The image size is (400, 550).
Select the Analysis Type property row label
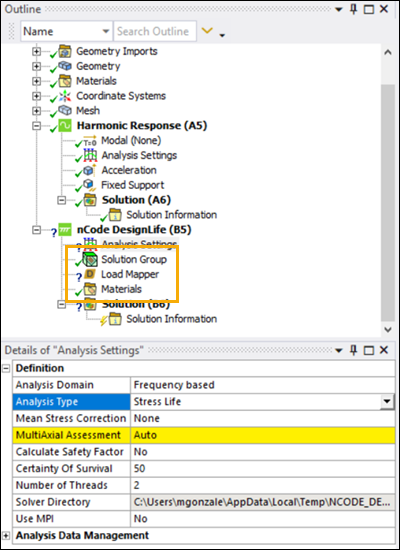coord(72,402)
